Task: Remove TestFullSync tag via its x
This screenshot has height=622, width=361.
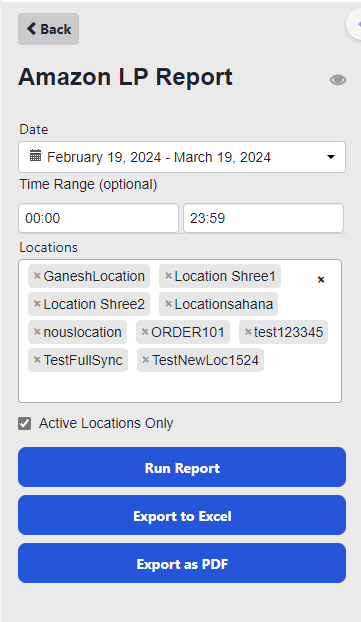Action: [37, 360]
